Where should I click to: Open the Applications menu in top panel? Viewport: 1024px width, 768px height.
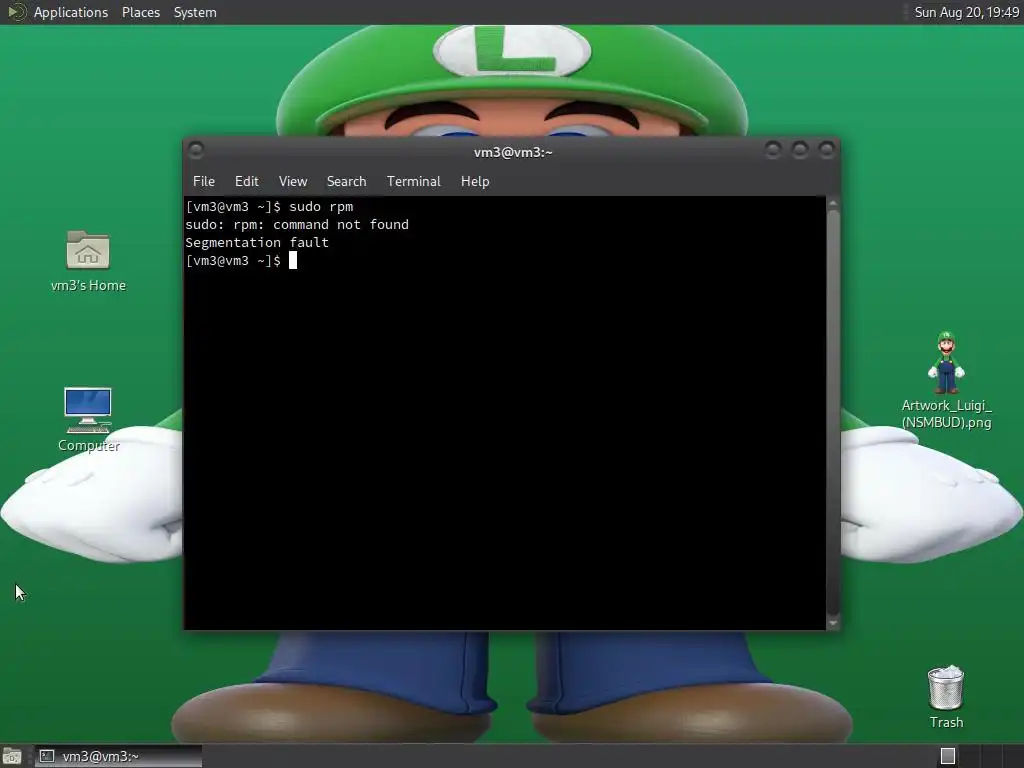pos(71,12)
